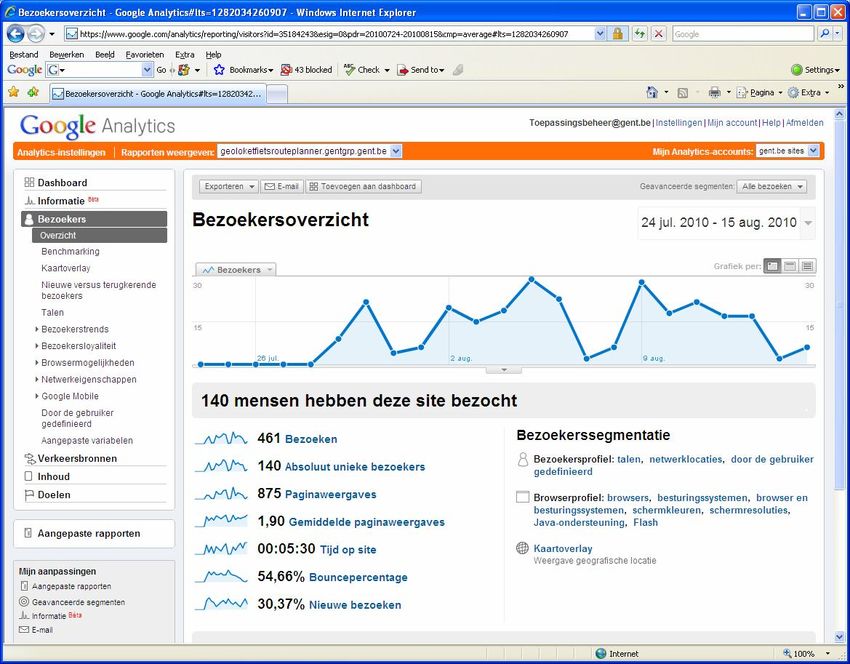This screenshot has width=850, height=664.
Task: Open the Favorieten menu
Action: tap(145, 55)
